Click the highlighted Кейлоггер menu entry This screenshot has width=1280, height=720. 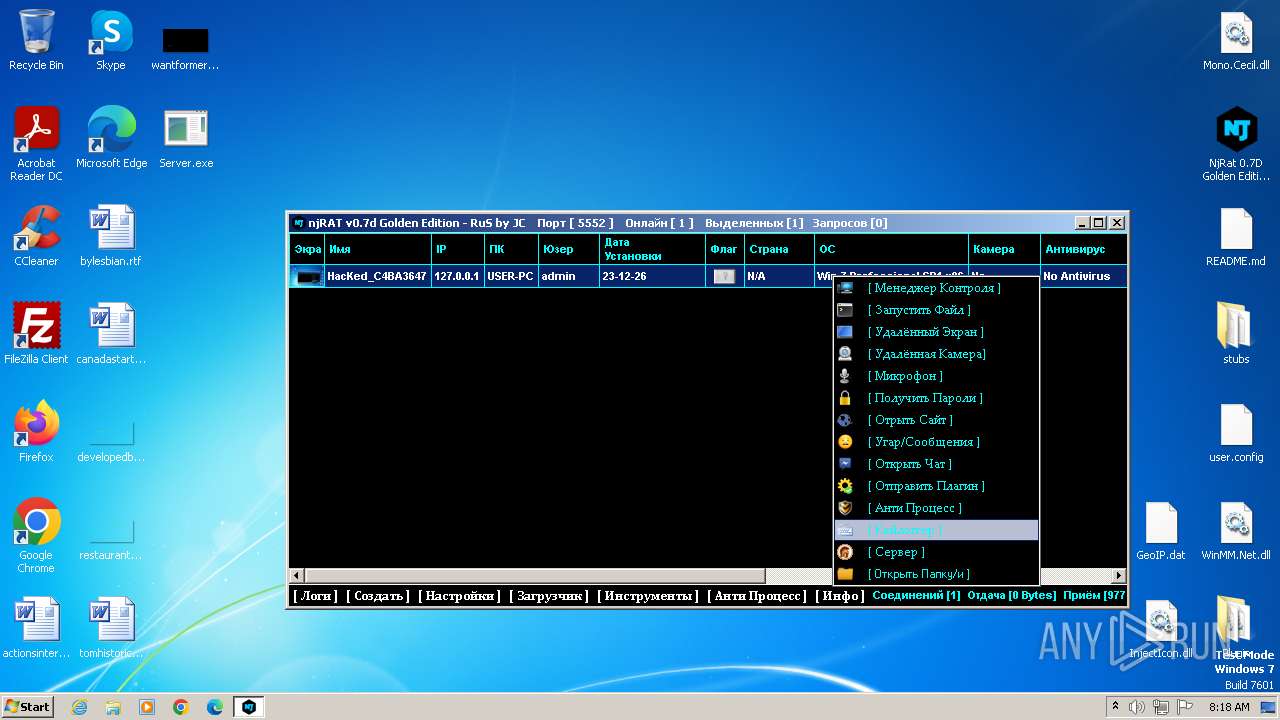936,530
